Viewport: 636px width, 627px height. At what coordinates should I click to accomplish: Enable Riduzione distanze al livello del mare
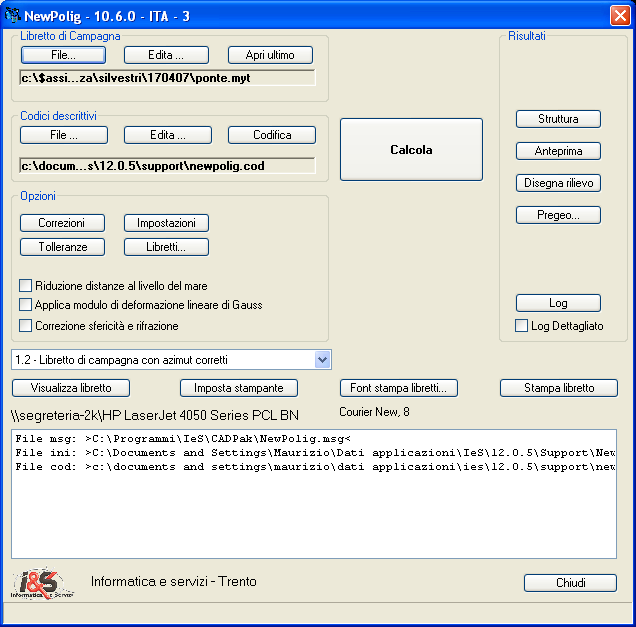pyautogui.click(x=26, y=285)
